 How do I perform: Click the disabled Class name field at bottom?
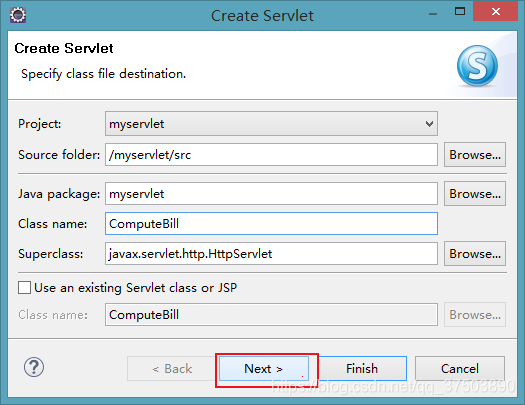271,315
